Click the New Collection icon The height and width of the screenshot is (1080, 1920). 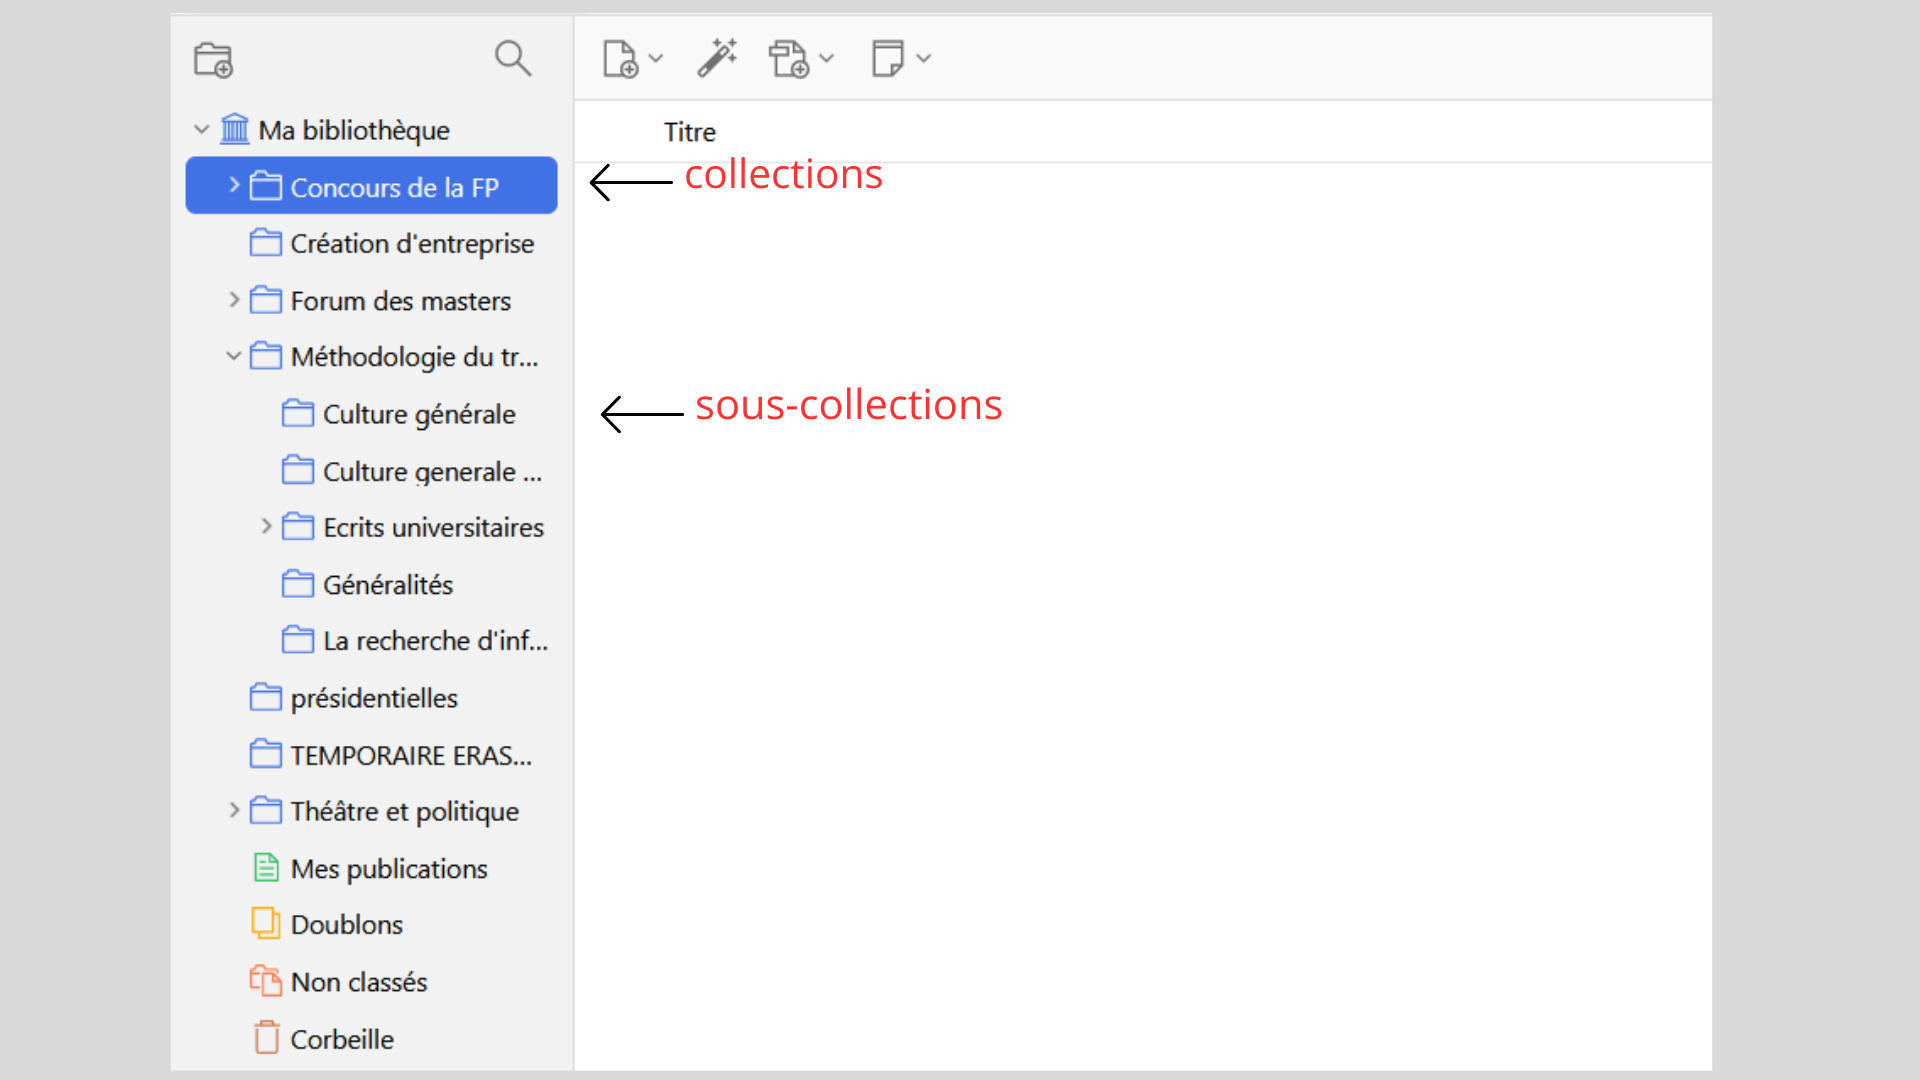tap(213, 59)
